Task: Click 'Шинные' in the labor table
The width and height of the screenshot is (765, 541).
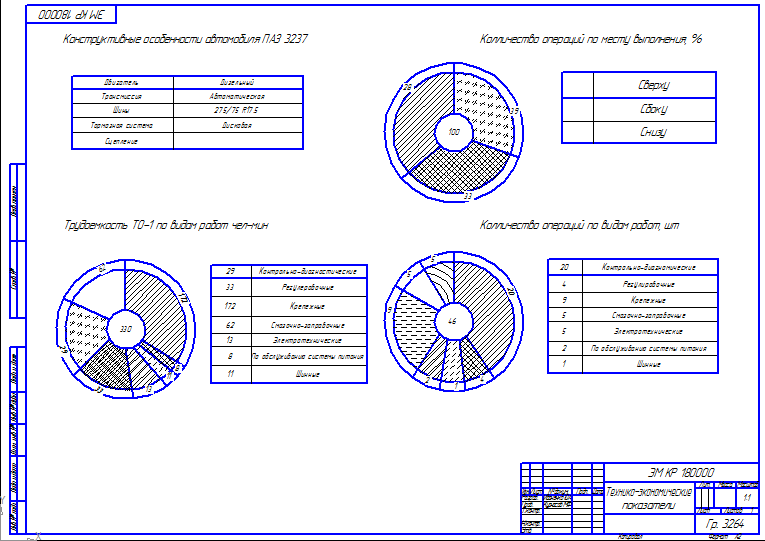Action: pyautogui.click(x=308, y=374)
